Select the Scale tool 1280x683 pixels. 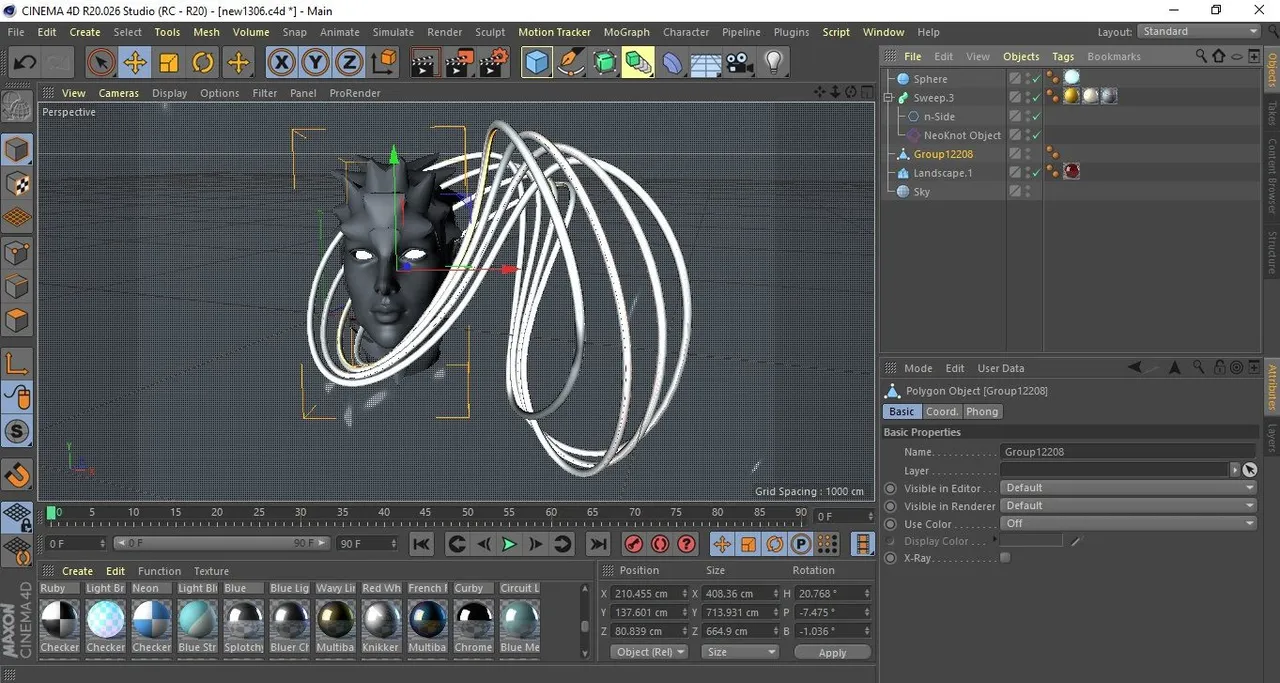click(x=169, y=63)
